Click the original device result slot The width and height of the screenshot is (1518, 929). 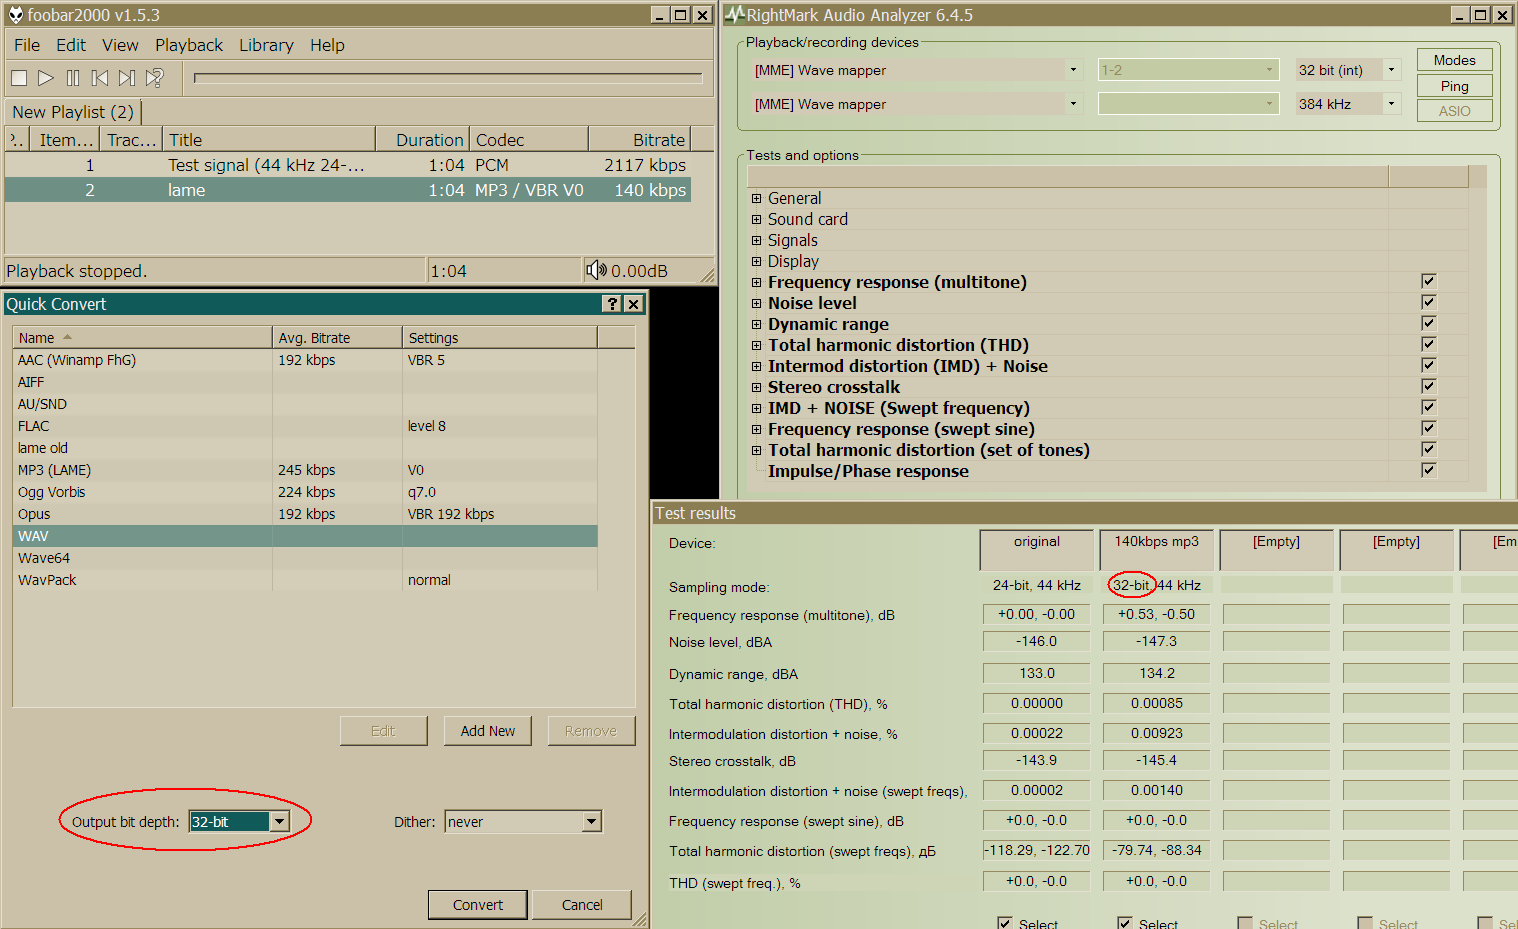[x=1037, y=548]
